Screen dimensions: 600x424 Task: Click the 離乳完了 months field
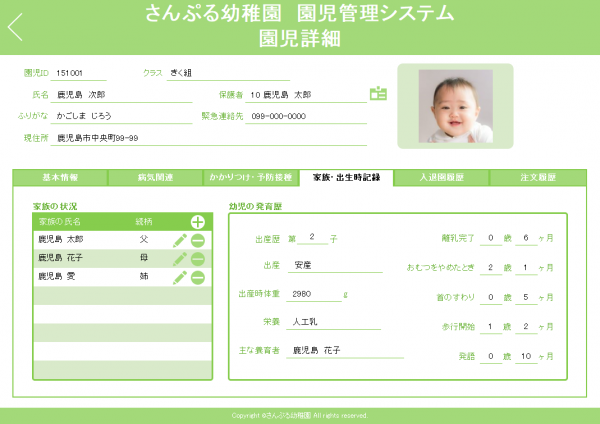coord(526,238)
